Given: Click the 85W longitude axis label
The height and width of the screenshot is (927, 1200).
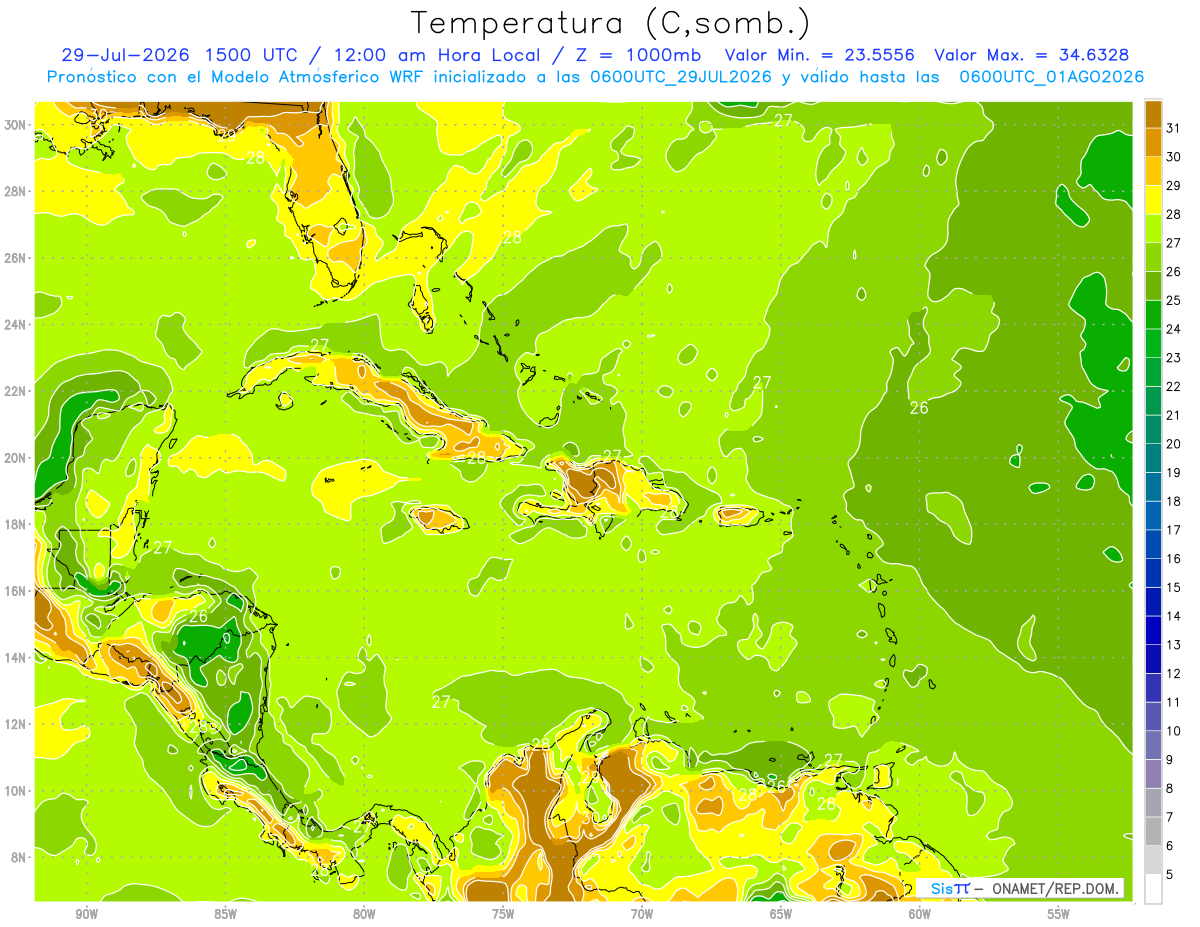Looking at the screenshot, I should click(225, 915).
